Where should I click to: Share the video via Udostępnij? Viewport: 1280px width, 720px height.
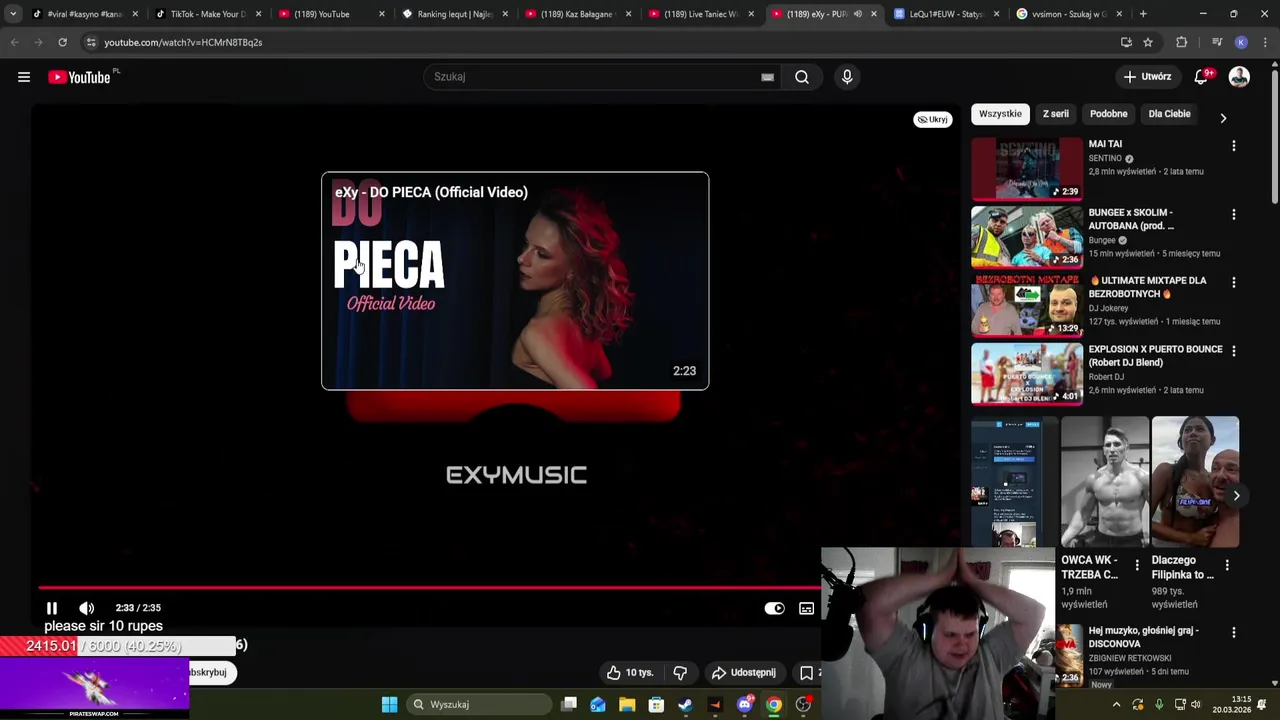pyautogui.click(x=743, y=673)
